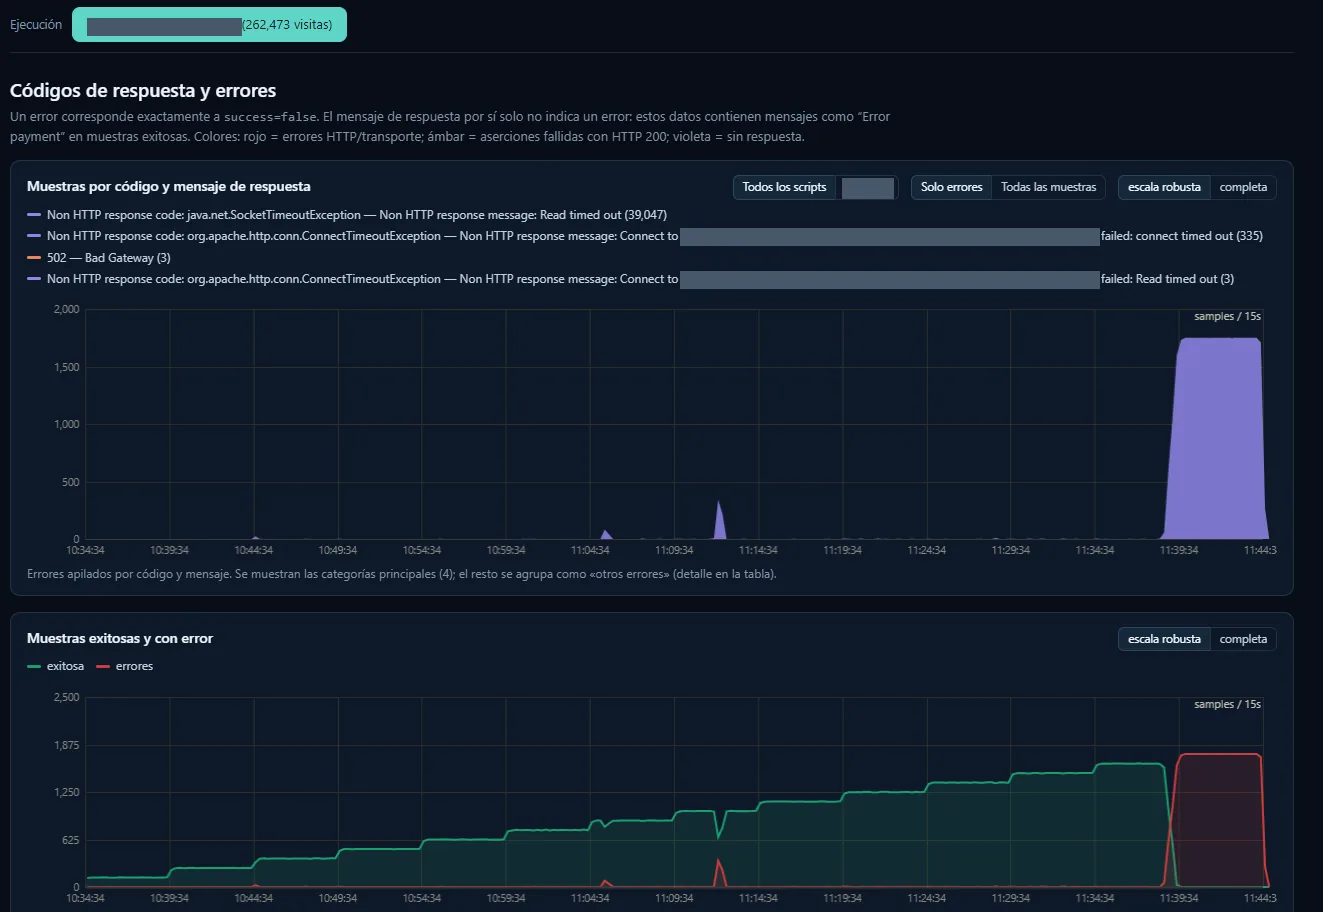Click the 1,875 y-axis value in the lower chart
The width and height of the screenshot is (1323, 912).
point(66,746)
